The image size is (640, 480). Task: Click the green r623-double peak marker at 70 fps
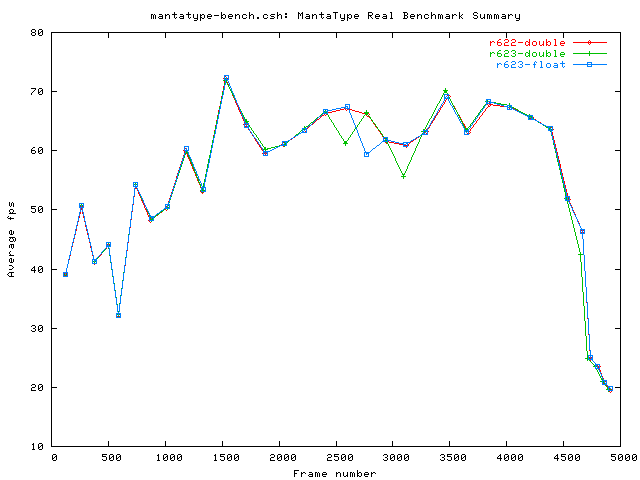[445, 91]
